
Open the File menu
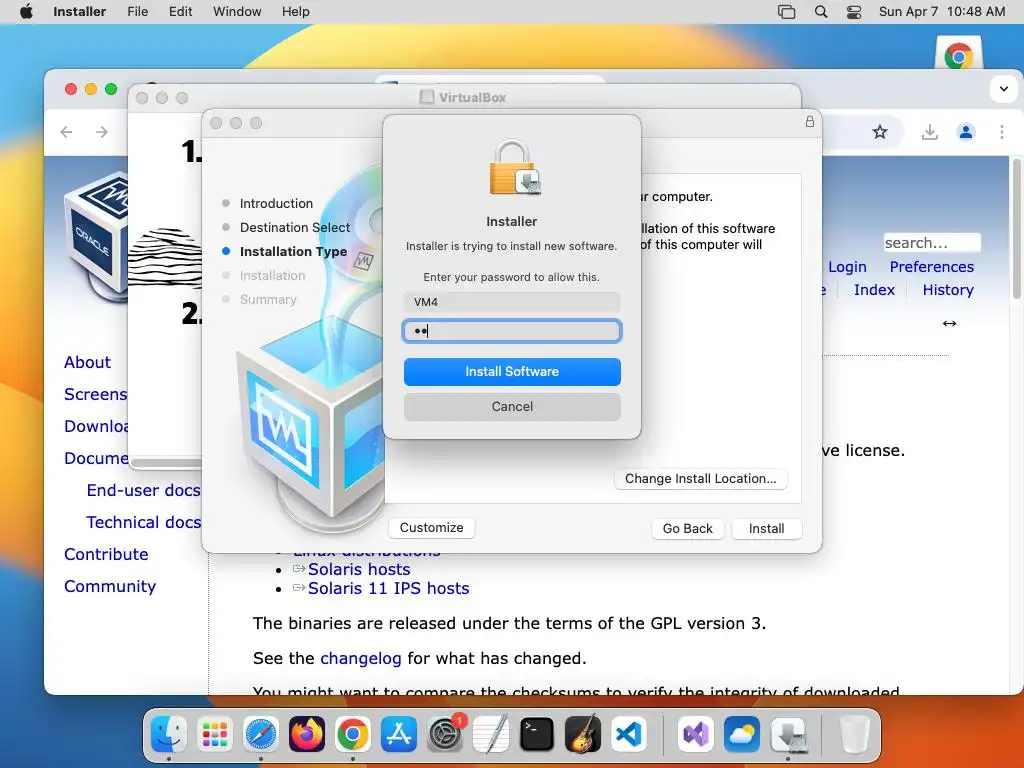coord(138,12)
